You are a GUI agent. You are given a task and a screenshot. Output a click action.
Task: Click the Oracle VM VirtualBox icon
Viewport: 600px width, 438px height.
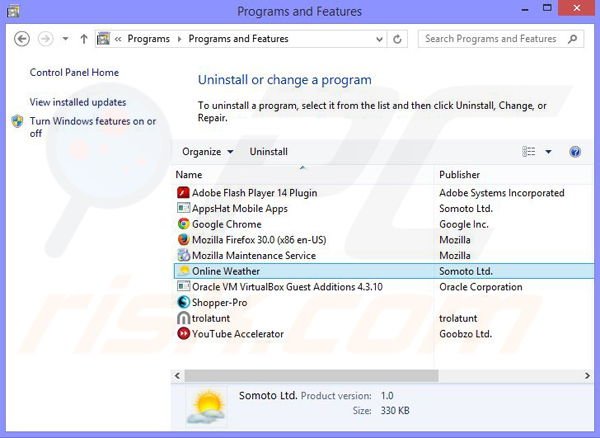183,286
